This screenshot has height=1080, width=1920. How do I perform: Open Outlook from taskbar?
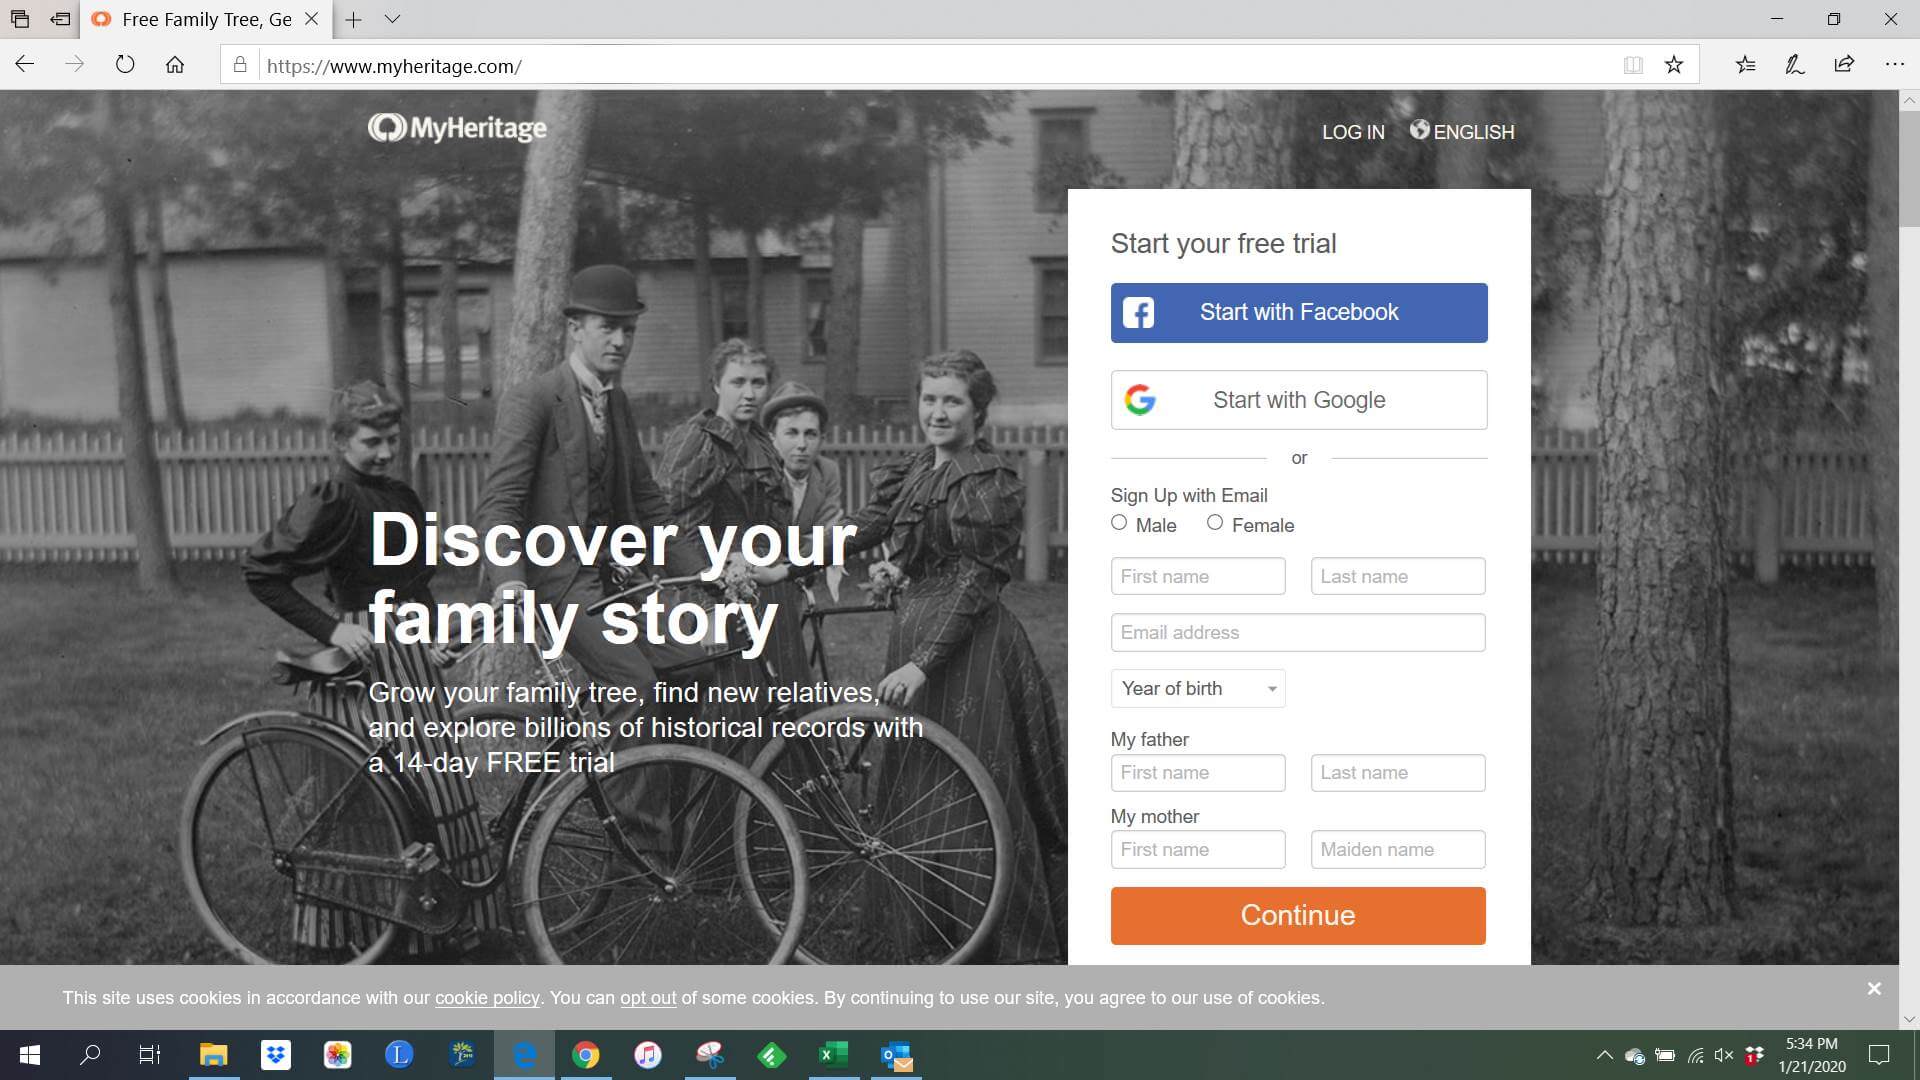[x=896, y=1055]
